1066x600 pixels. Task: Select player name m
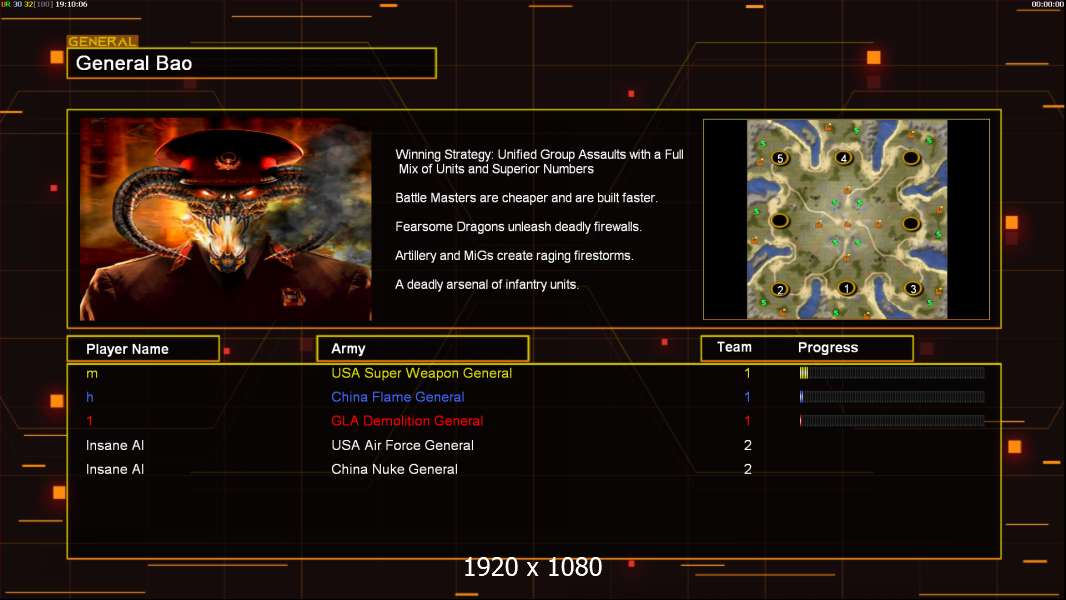click(x=92, y=374)
